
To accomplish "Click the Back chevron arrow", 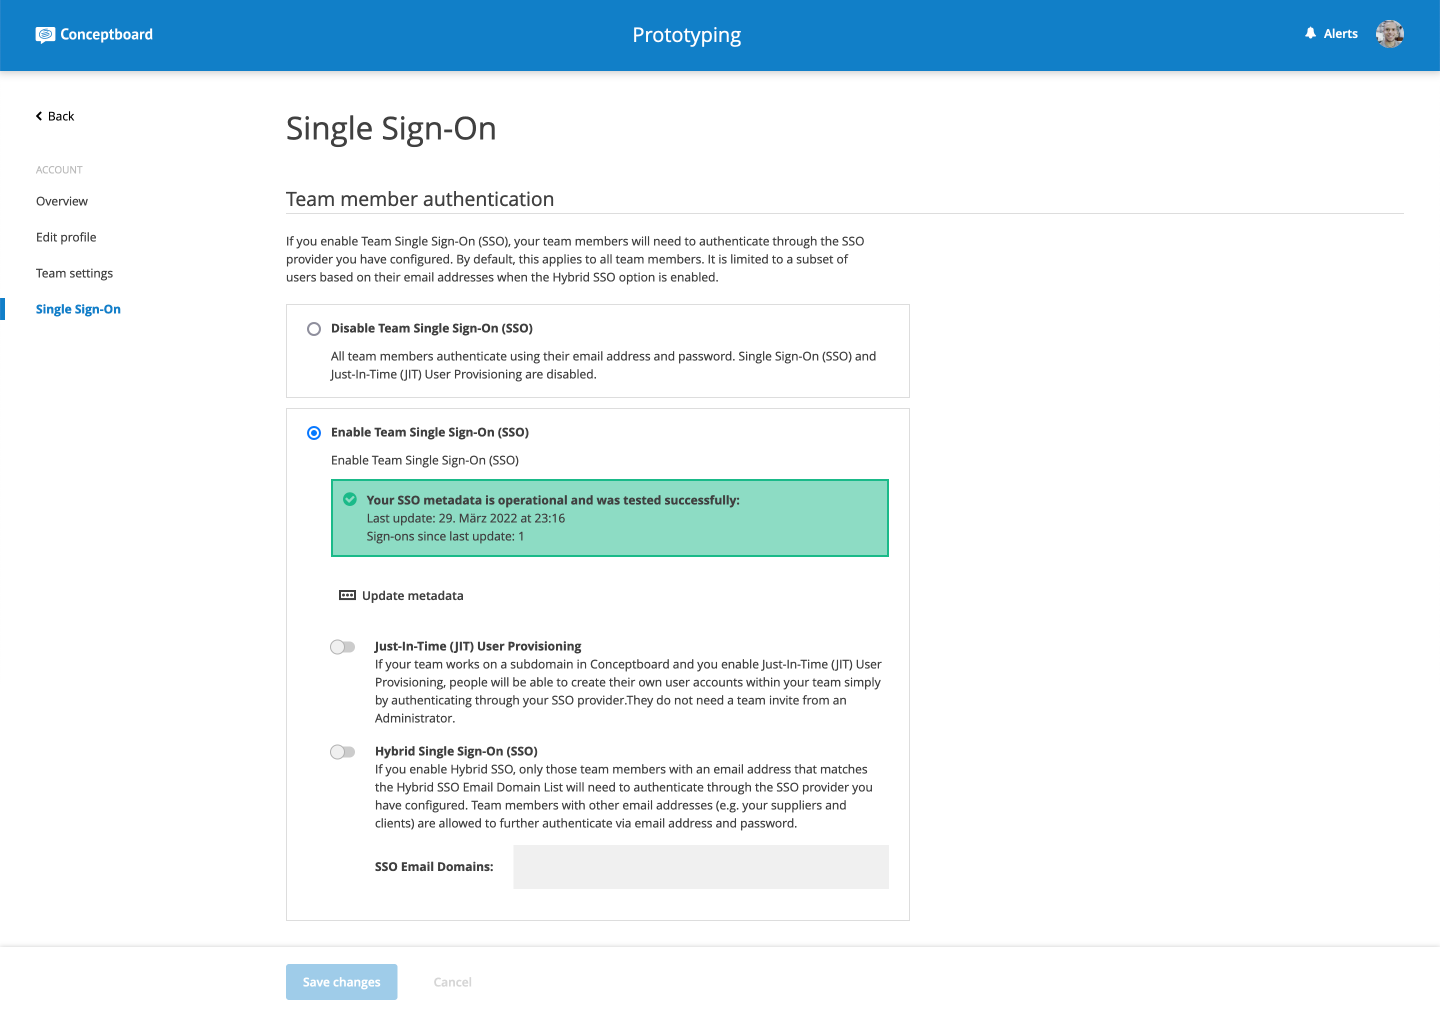I will point(39,116).
